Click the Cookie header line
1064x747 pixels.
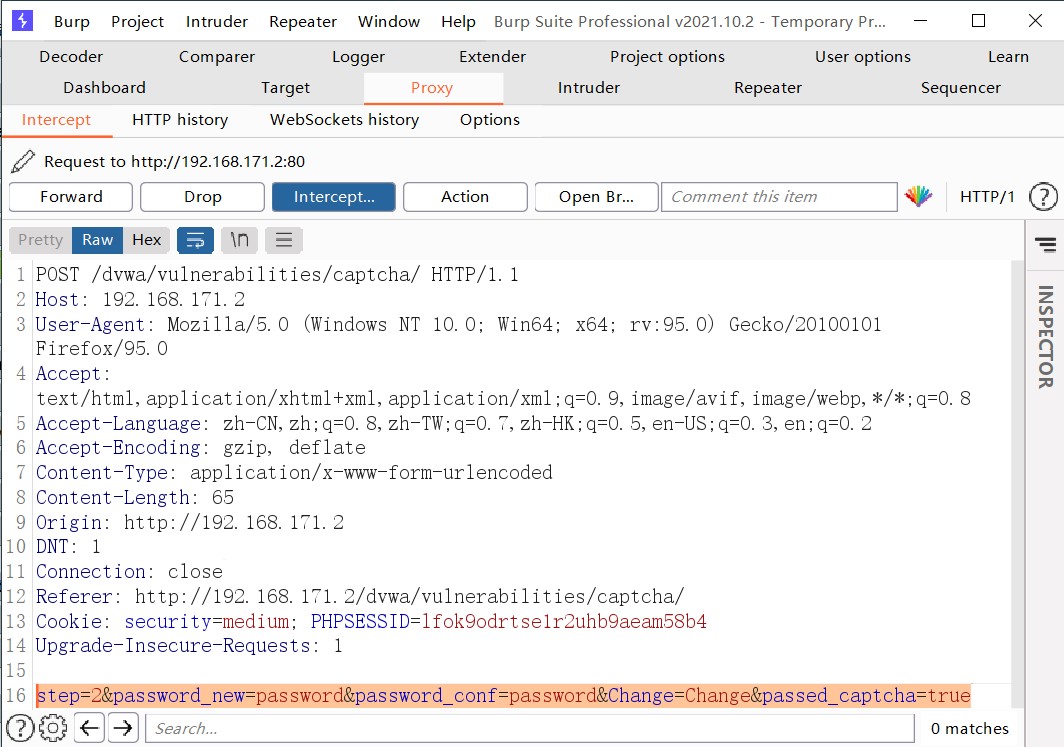pos(371,621)
